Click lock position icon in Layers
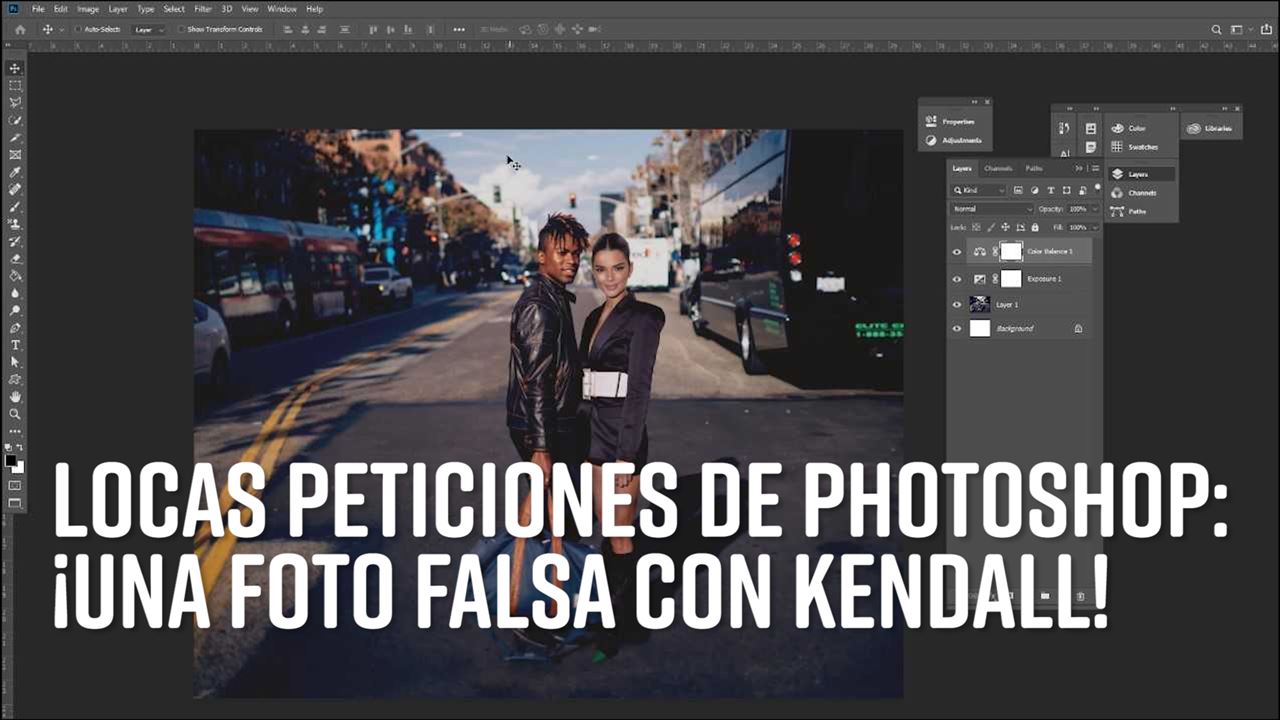The image size is (1280, 720). coord(1005,228)
